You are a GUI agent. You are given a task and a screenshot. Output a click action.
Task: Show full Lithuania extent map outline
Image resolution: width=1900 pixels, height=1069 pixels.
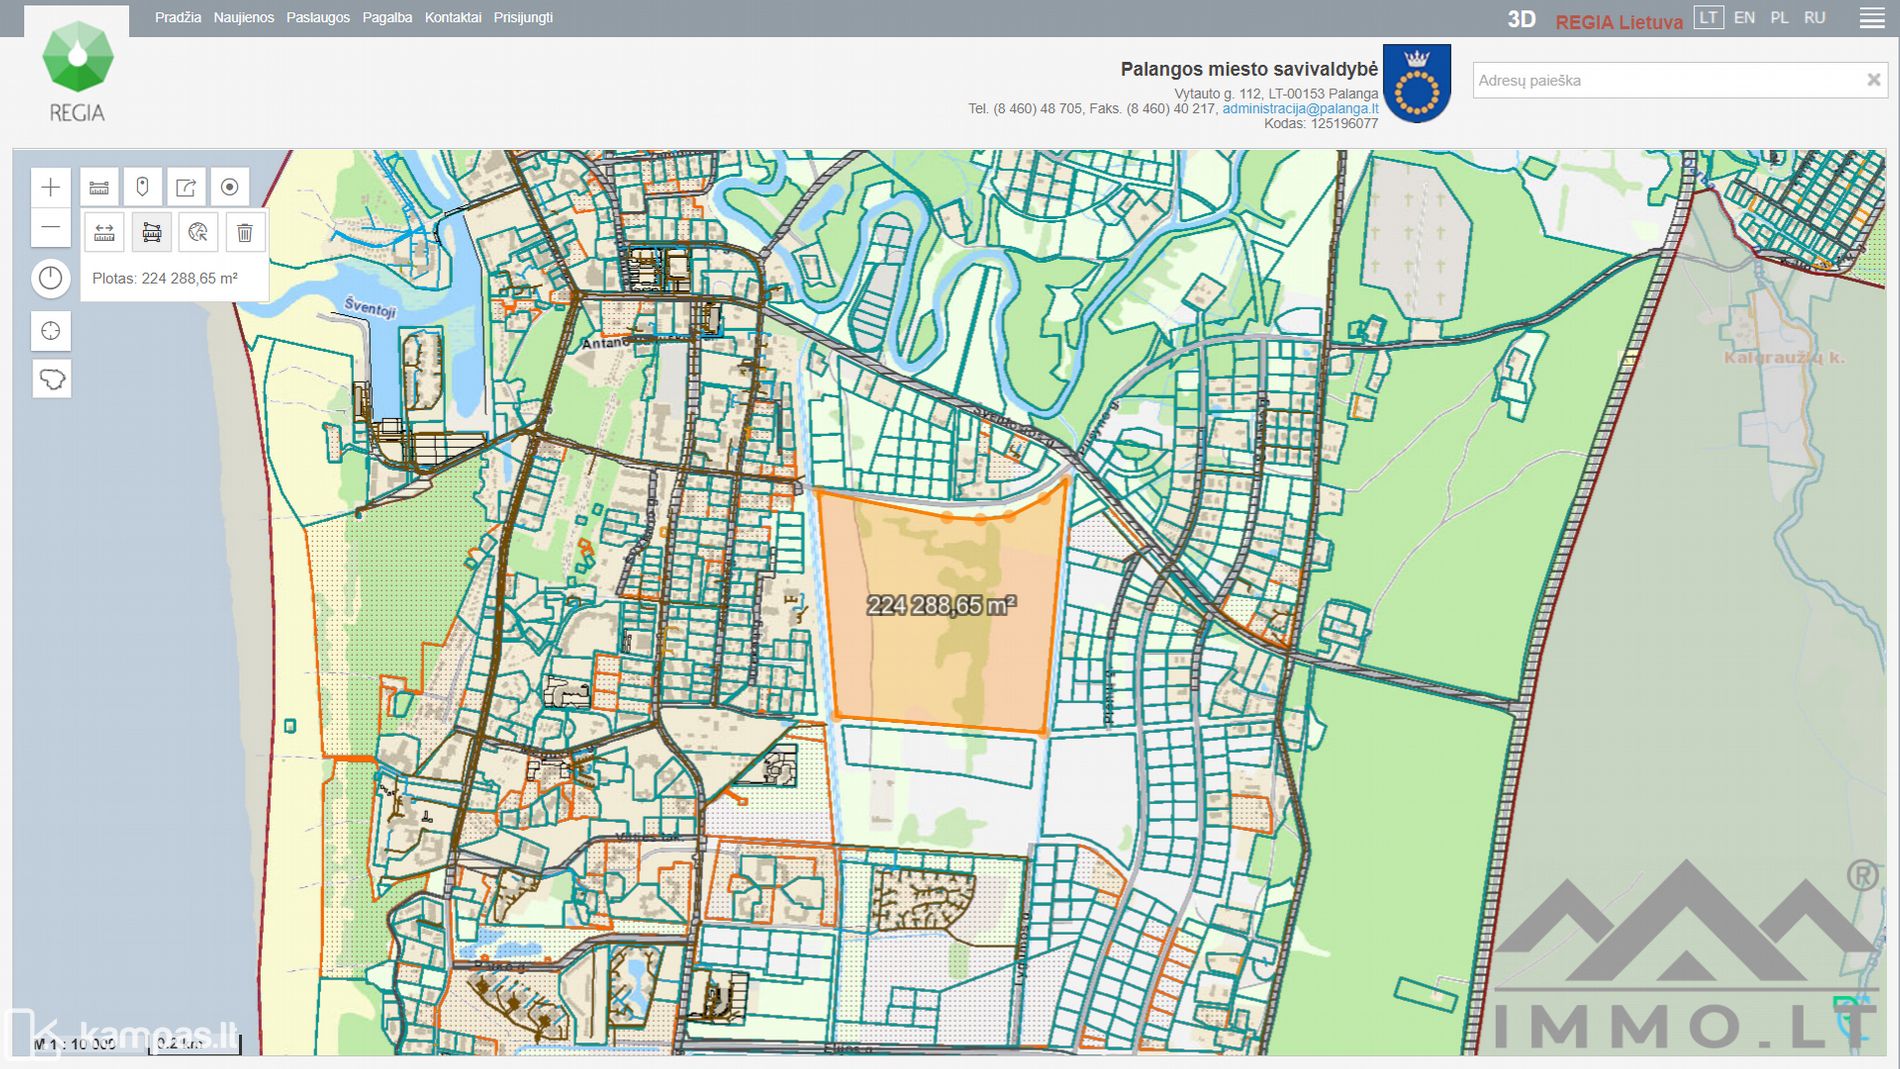[51, 379]
